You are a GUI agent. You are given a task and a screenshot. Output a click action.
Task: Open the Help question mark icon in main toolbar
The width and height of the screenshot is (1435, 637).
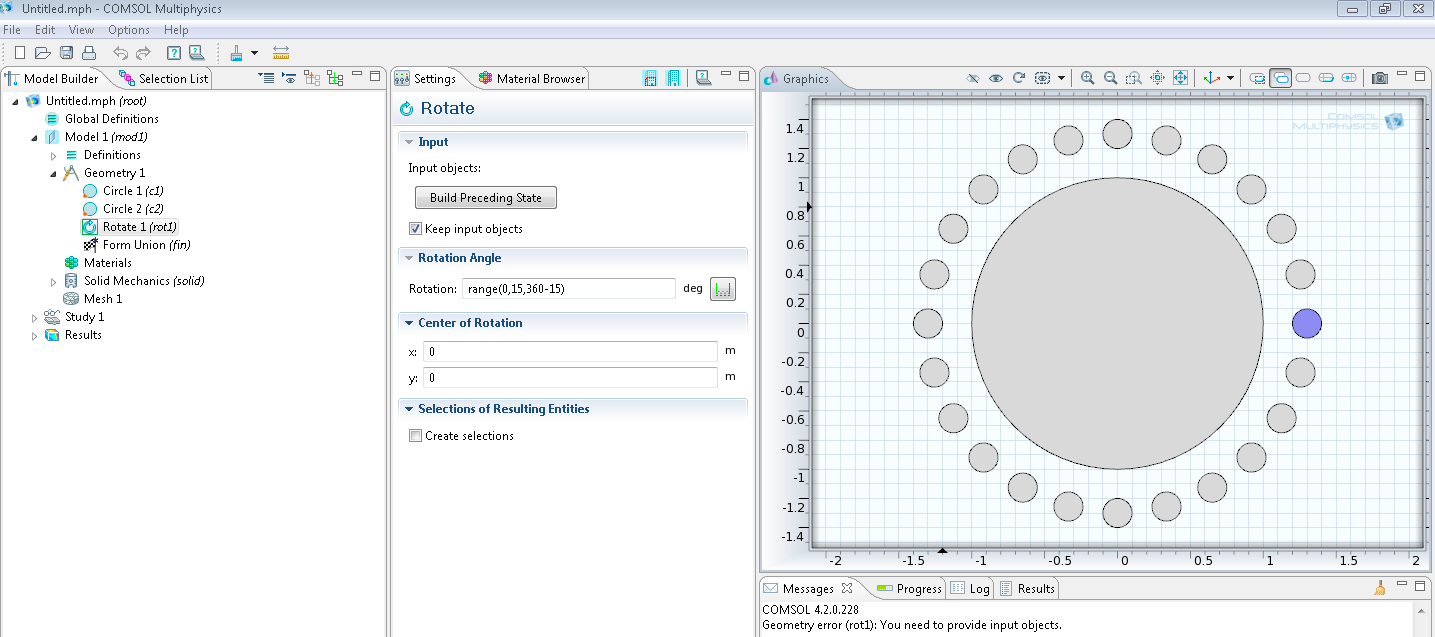coord(174,53)
